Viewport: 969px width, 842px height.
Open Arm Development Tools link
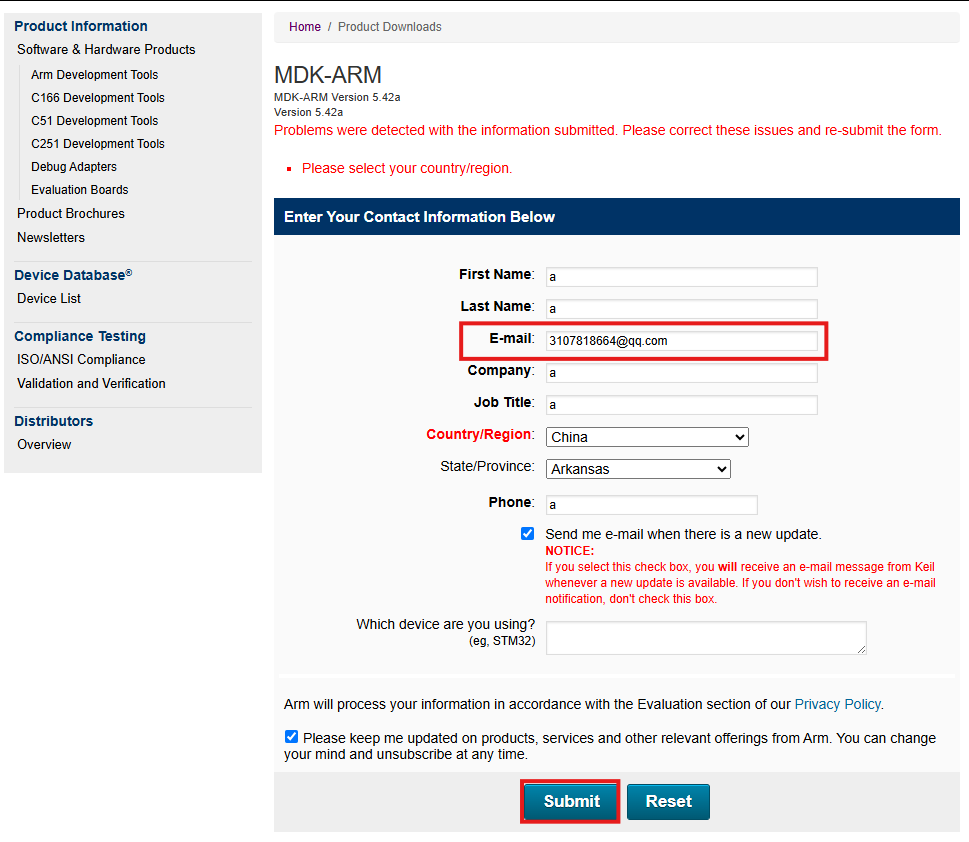click(95, 75)
